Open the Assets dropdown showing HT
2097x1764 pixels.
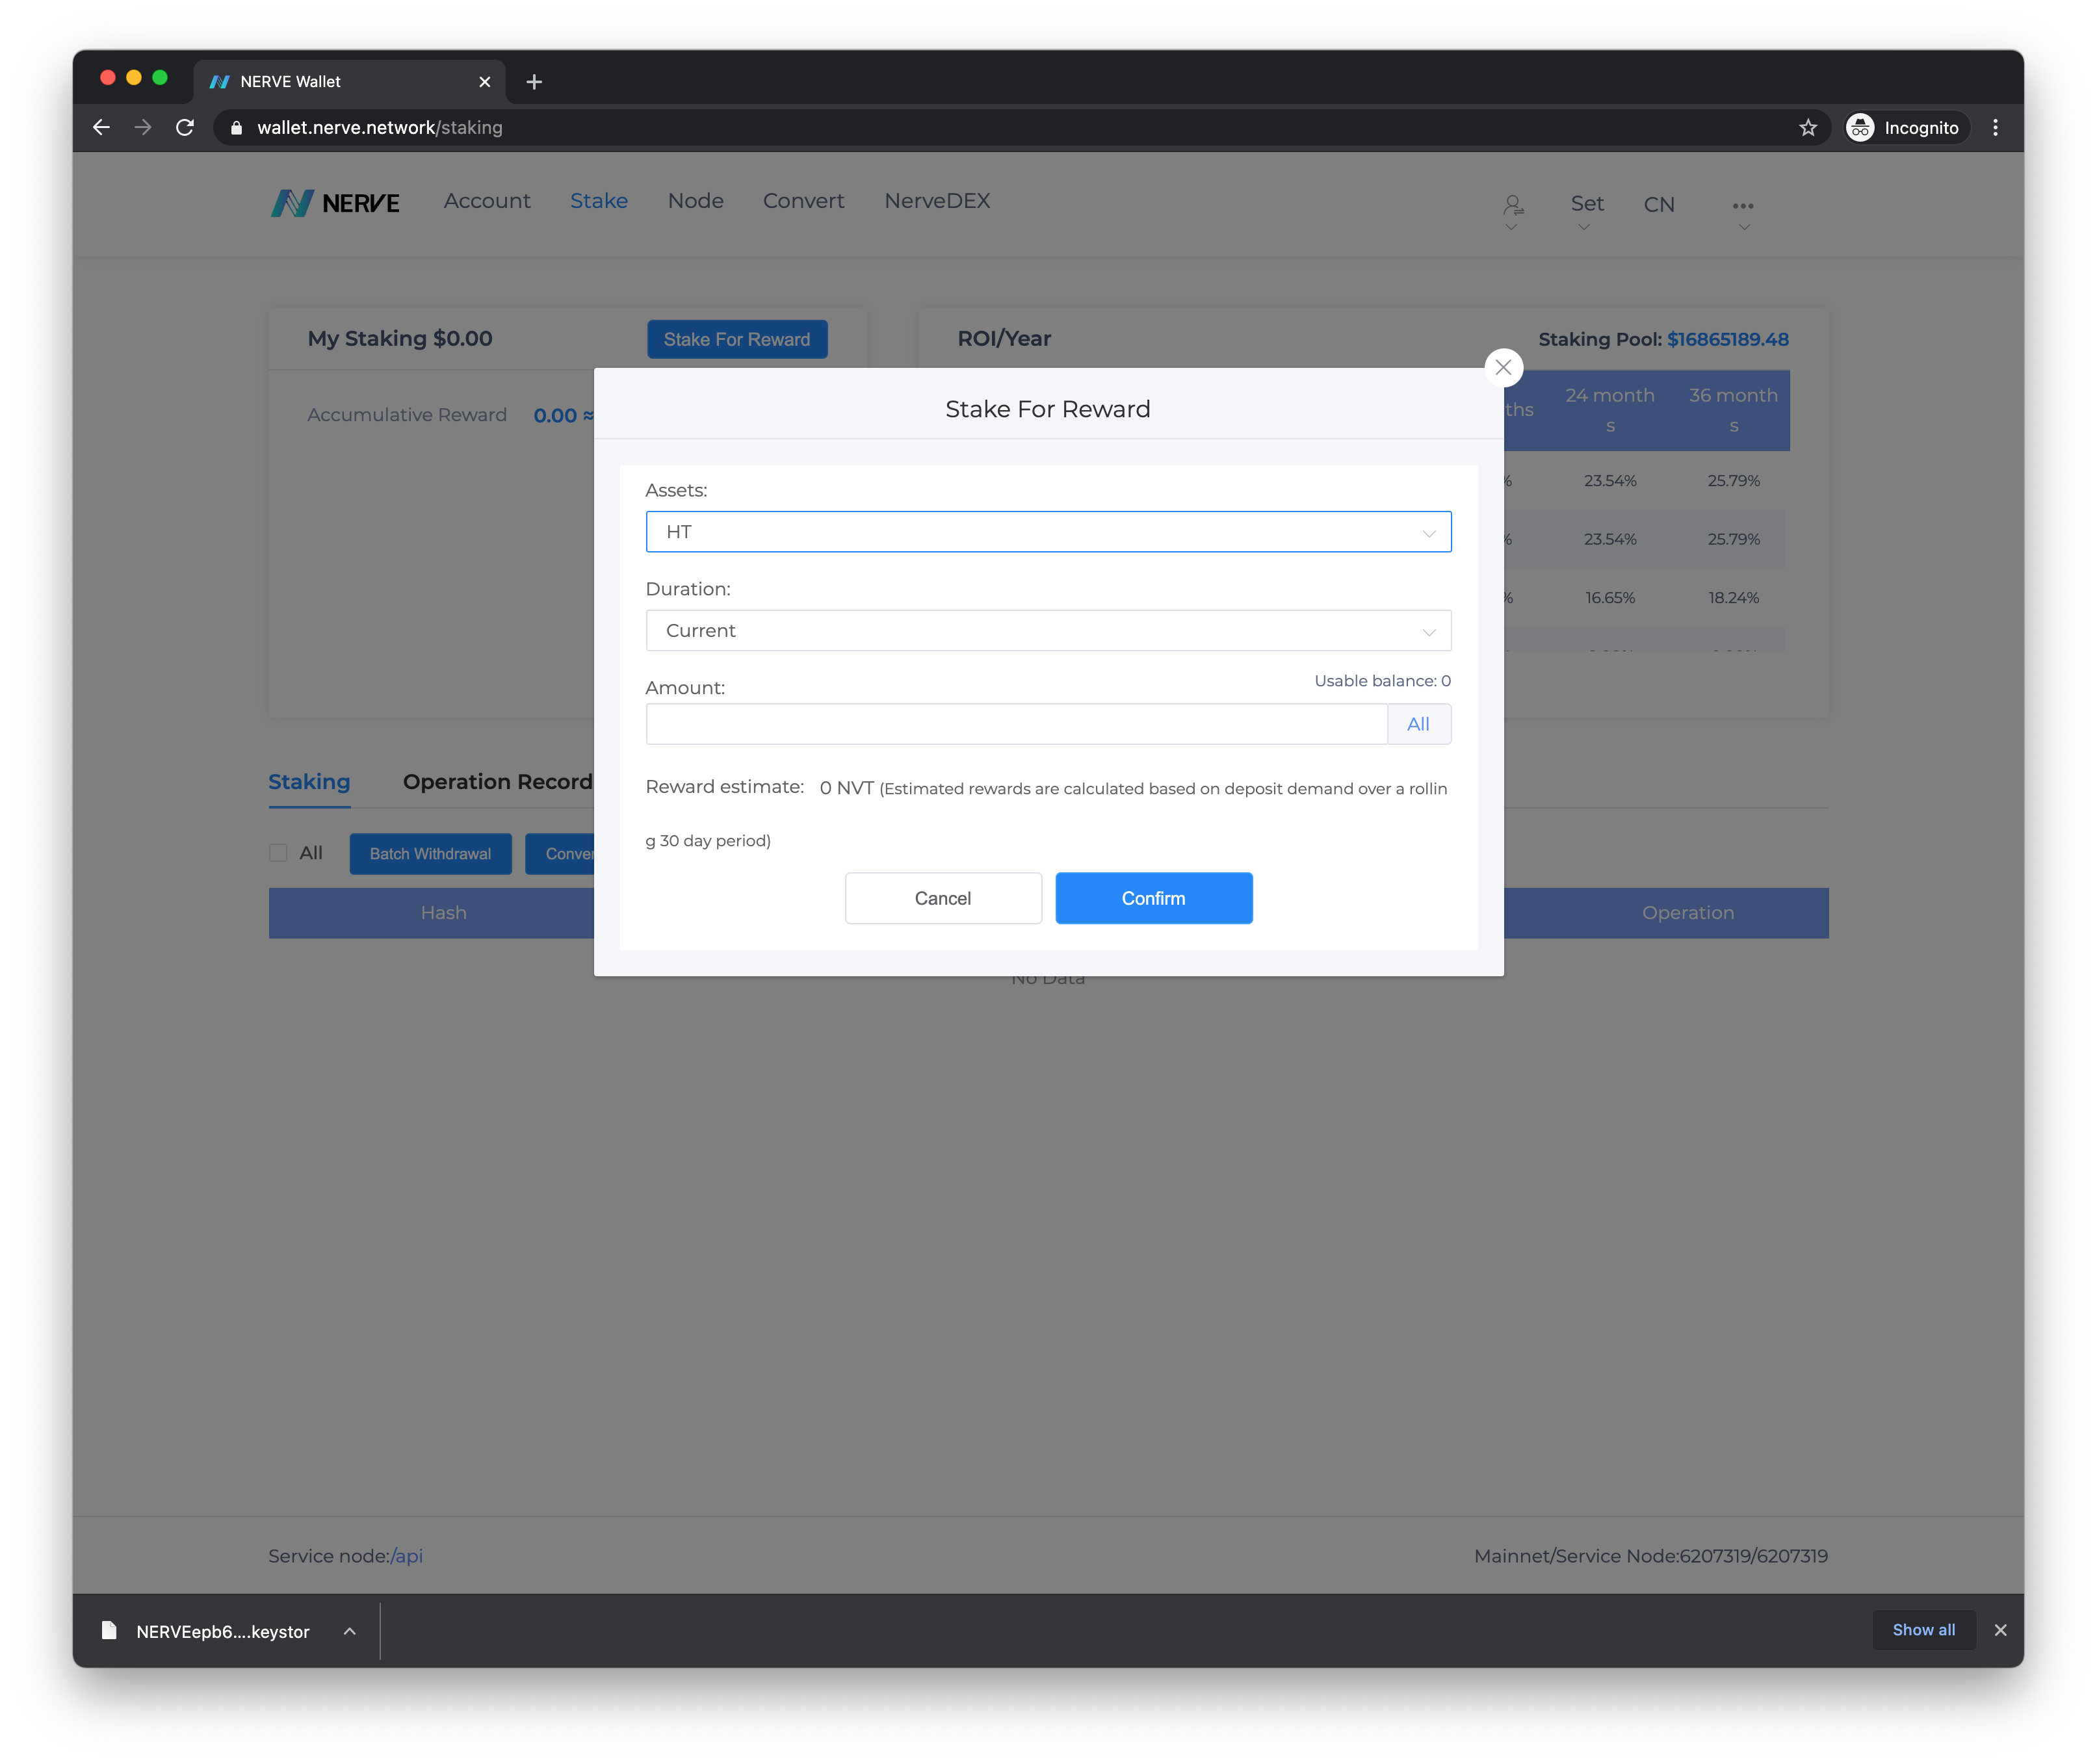tap(1047, 532)
